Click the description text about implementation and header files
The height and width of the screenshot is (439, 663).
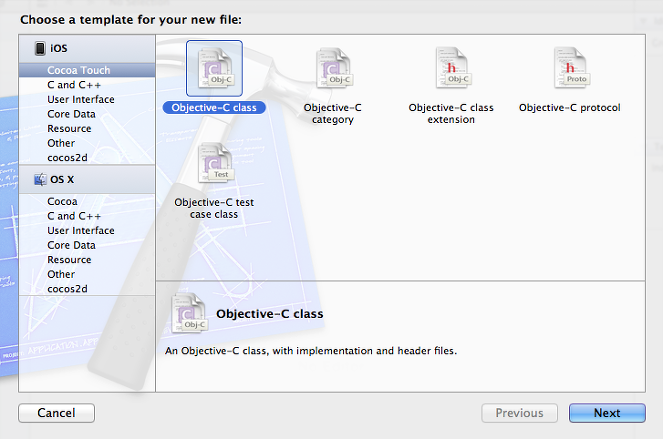point(311,351)
